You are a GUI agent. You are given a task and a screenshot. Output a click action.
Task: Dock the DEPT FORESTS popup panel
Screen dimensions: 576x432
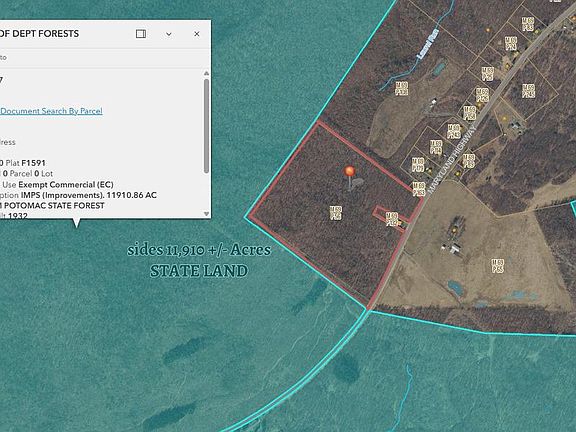141,34
